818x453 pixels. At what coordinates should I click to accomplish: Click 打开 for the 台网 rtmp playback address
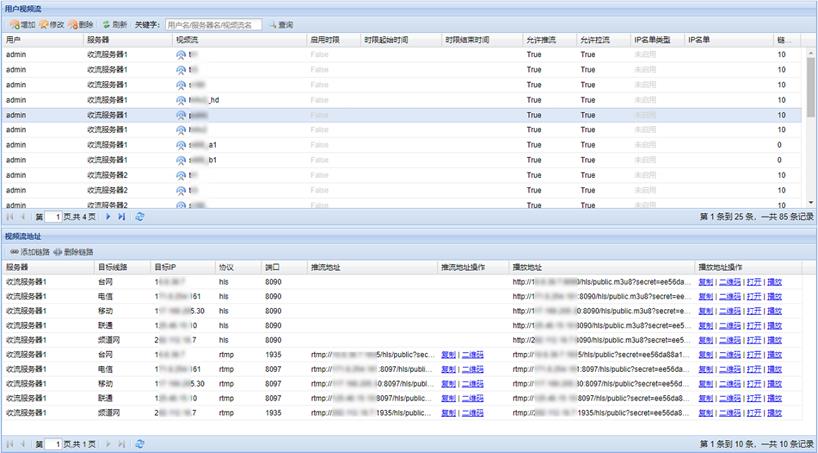point(753,355)
